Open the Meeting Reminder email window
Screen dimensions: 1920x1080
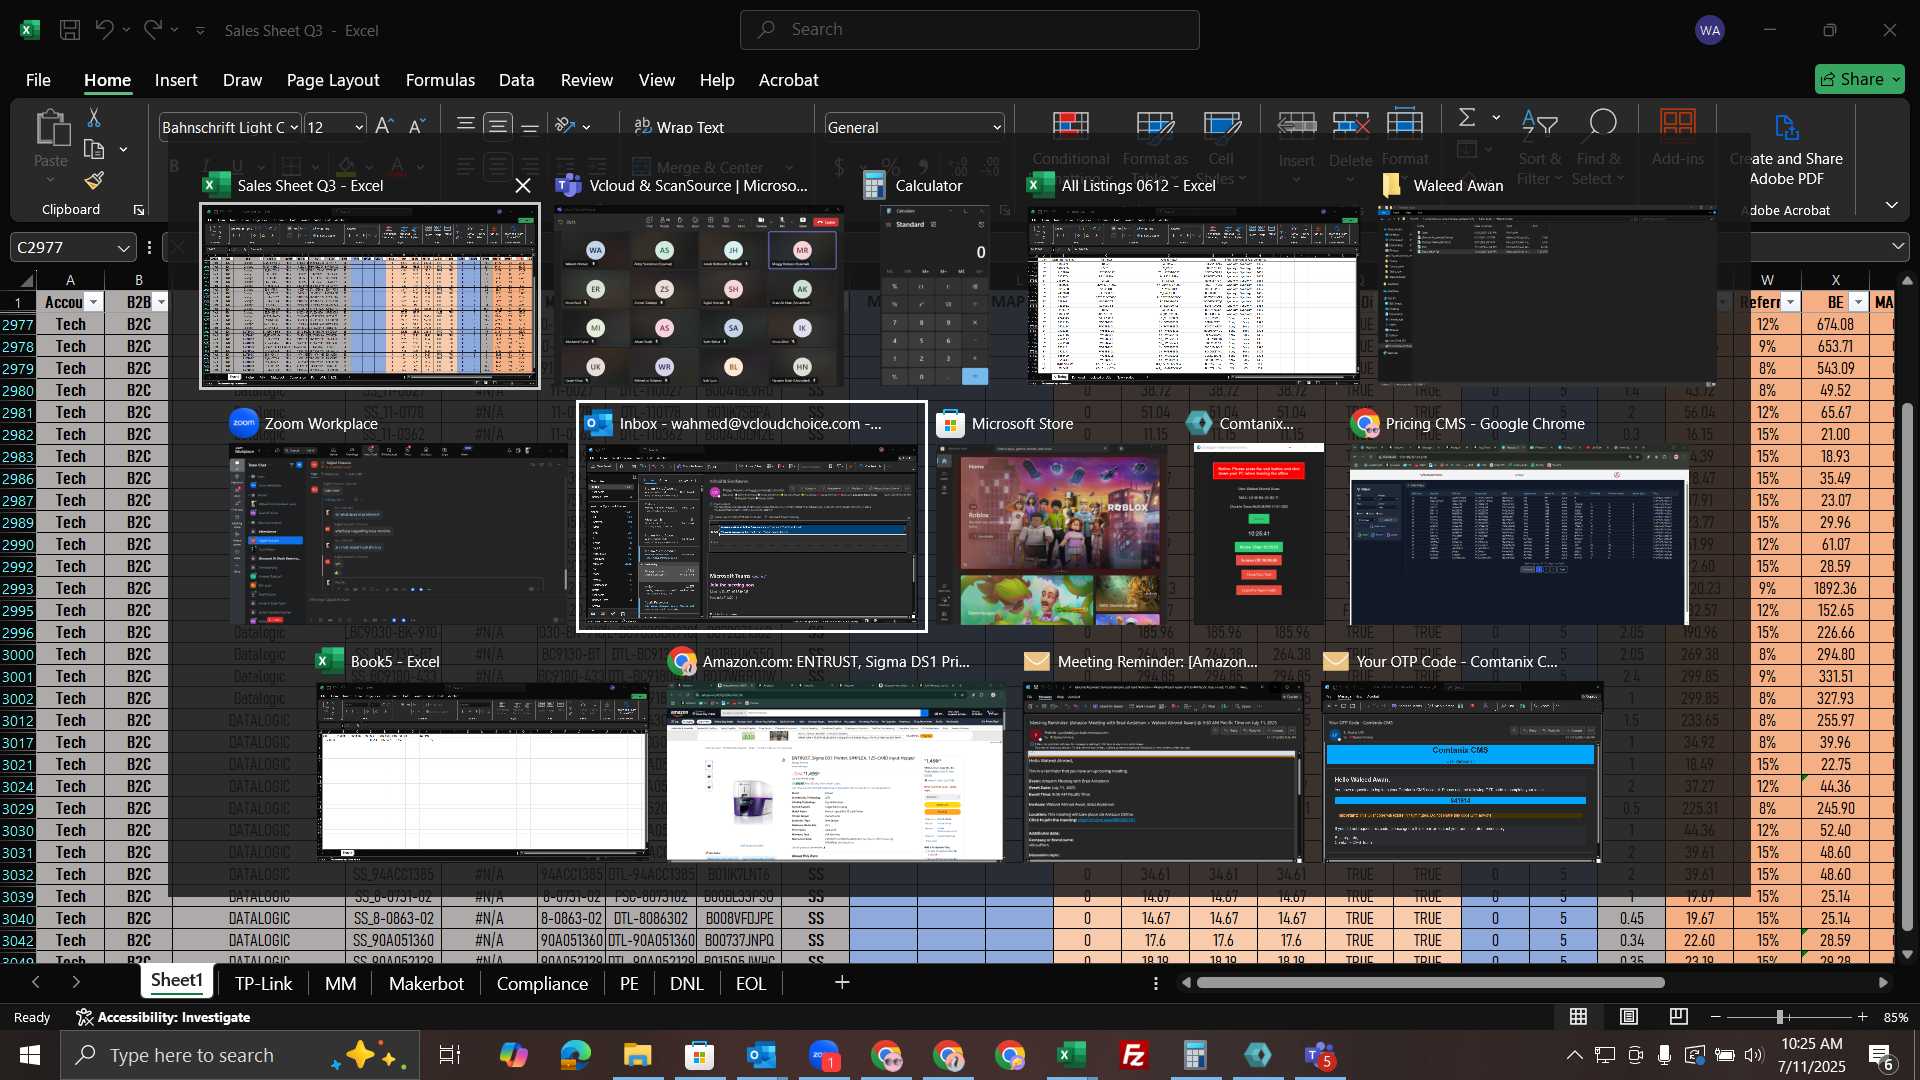pyautogui.click(x=1163, y=772)
